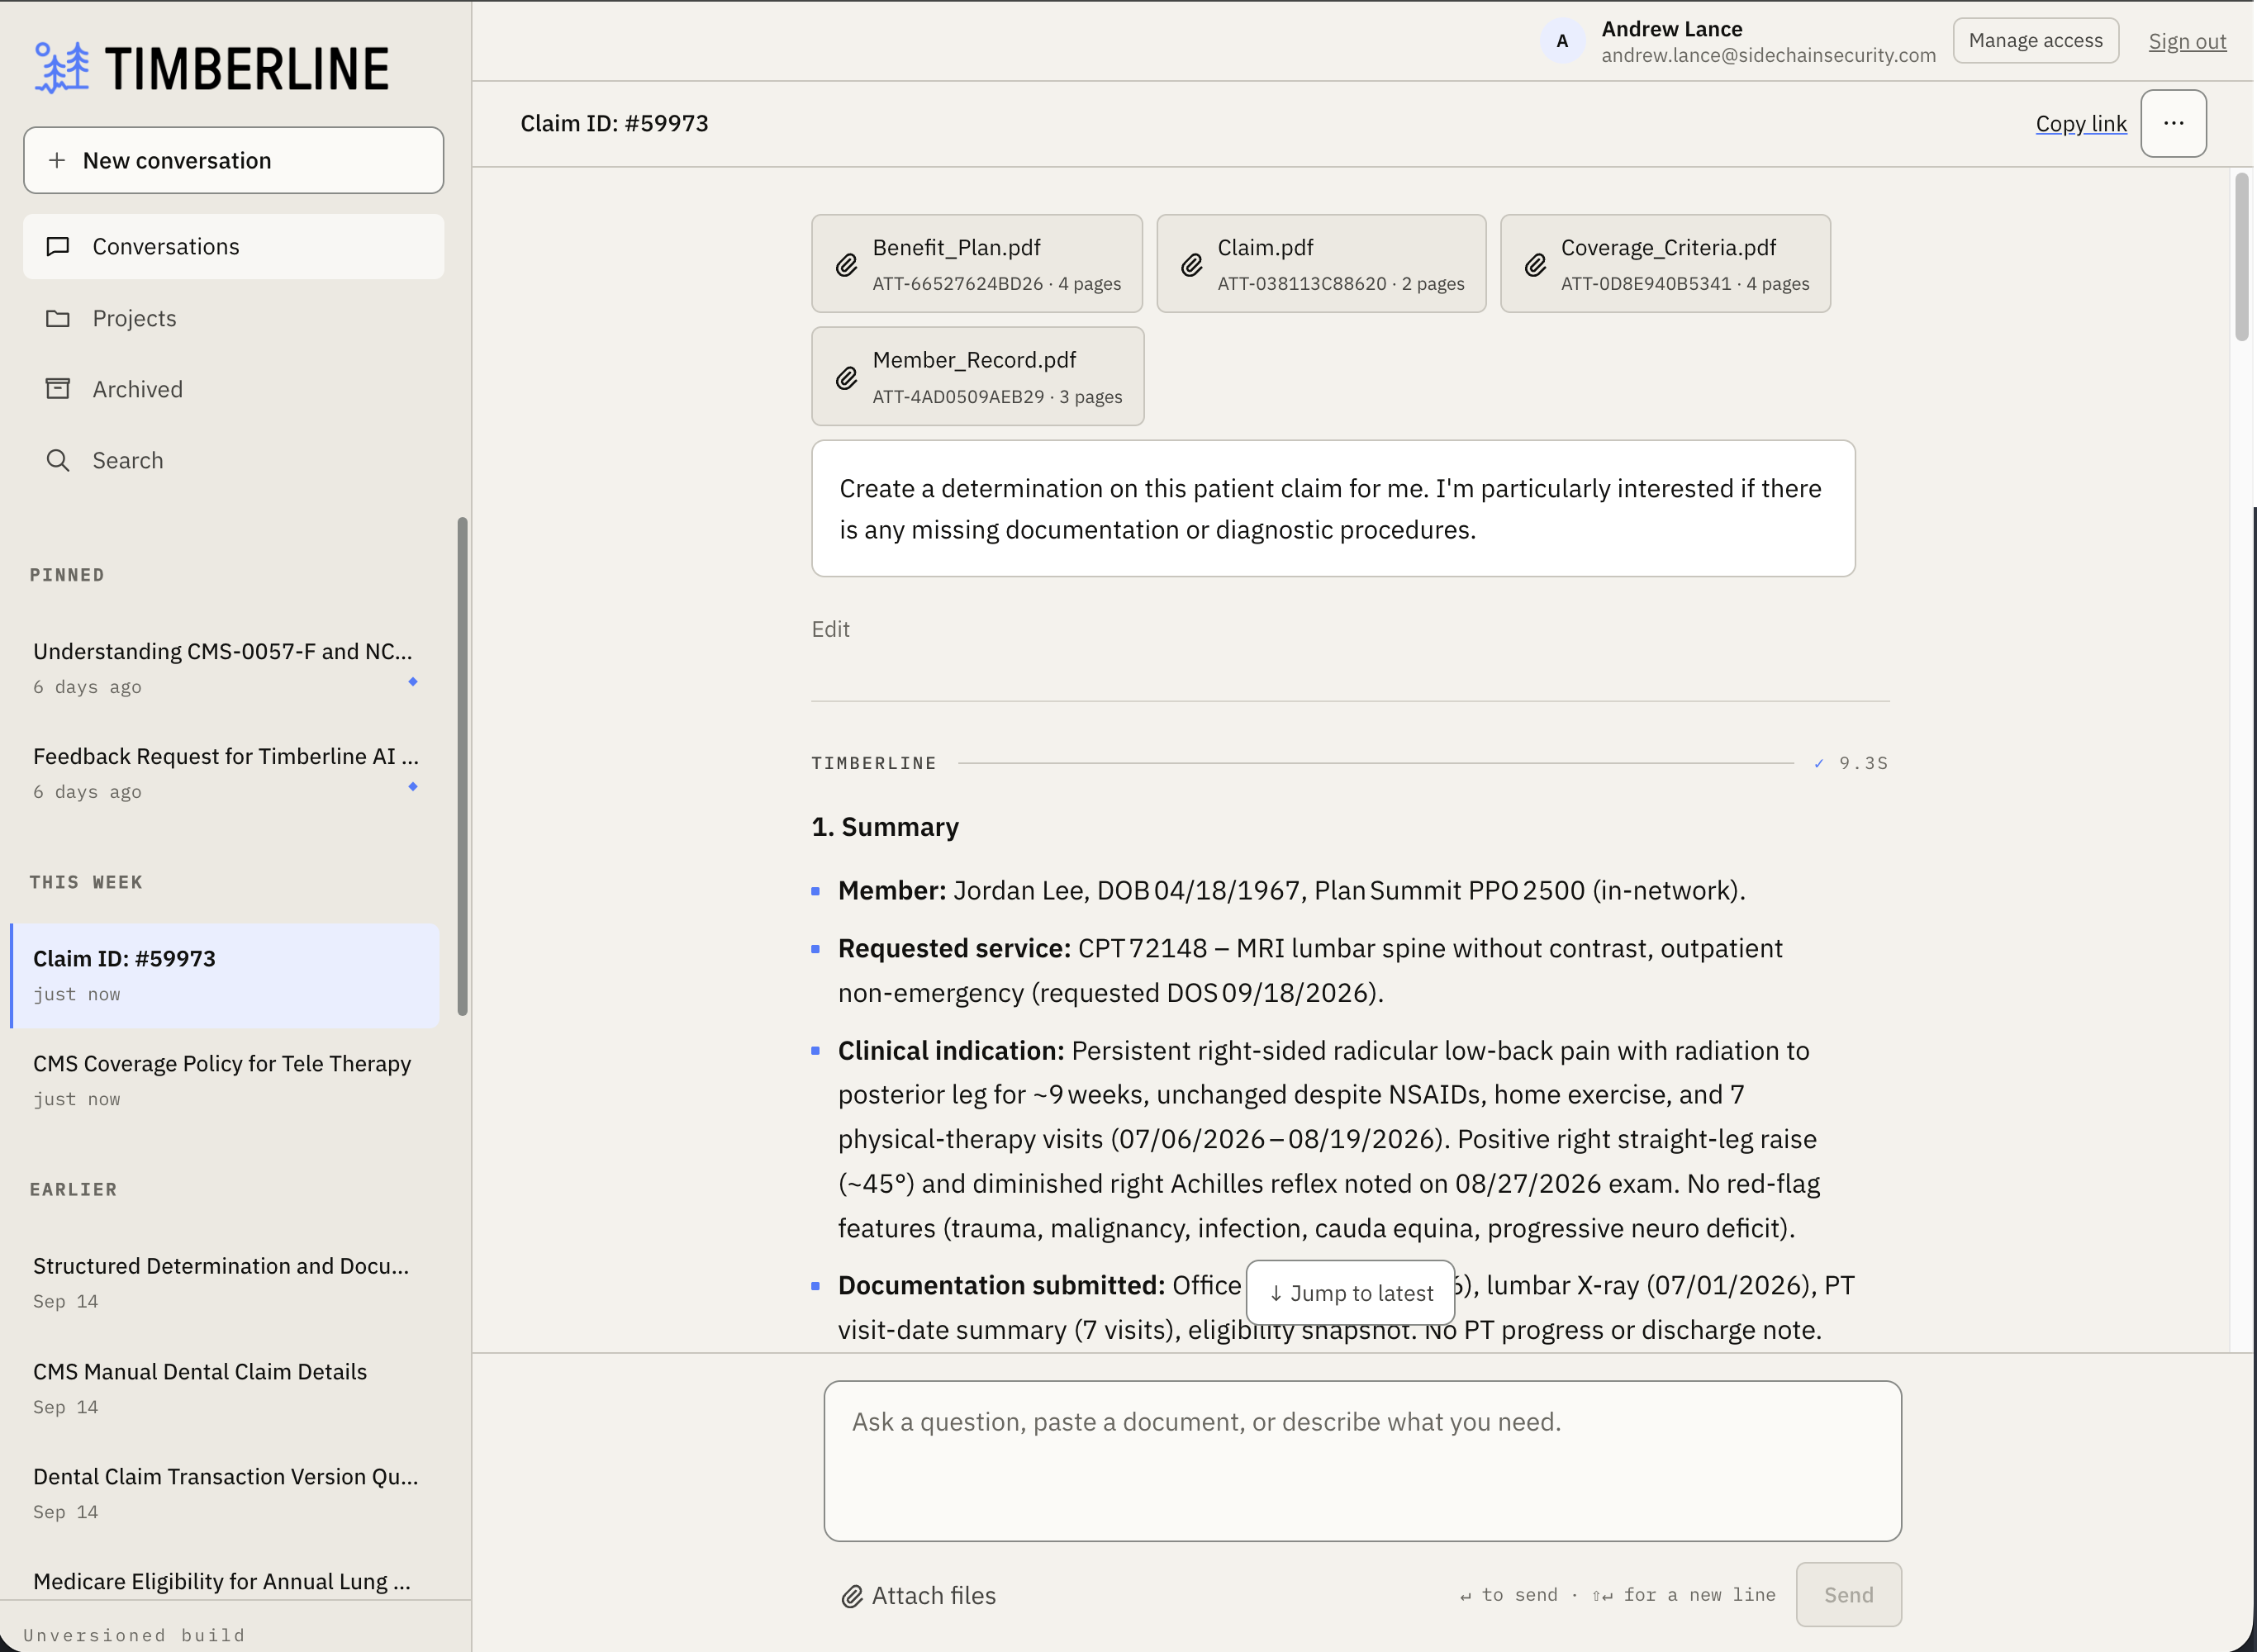Open CMS Coverage Policy for Tele Therapy
The width and height of the screenshot is (2257, 1652).
[225, 1080]
